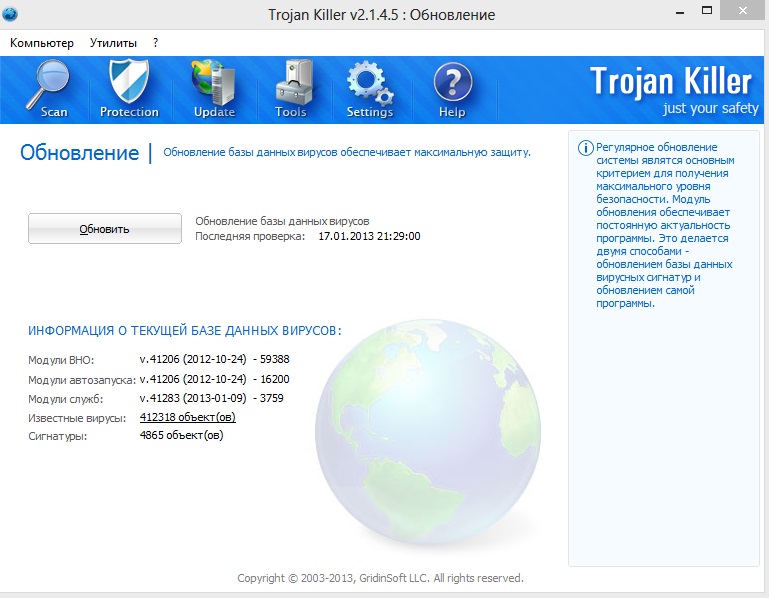Open the Help question mark section
Viewport: 769px width, 598px height.
click(452, 89)
